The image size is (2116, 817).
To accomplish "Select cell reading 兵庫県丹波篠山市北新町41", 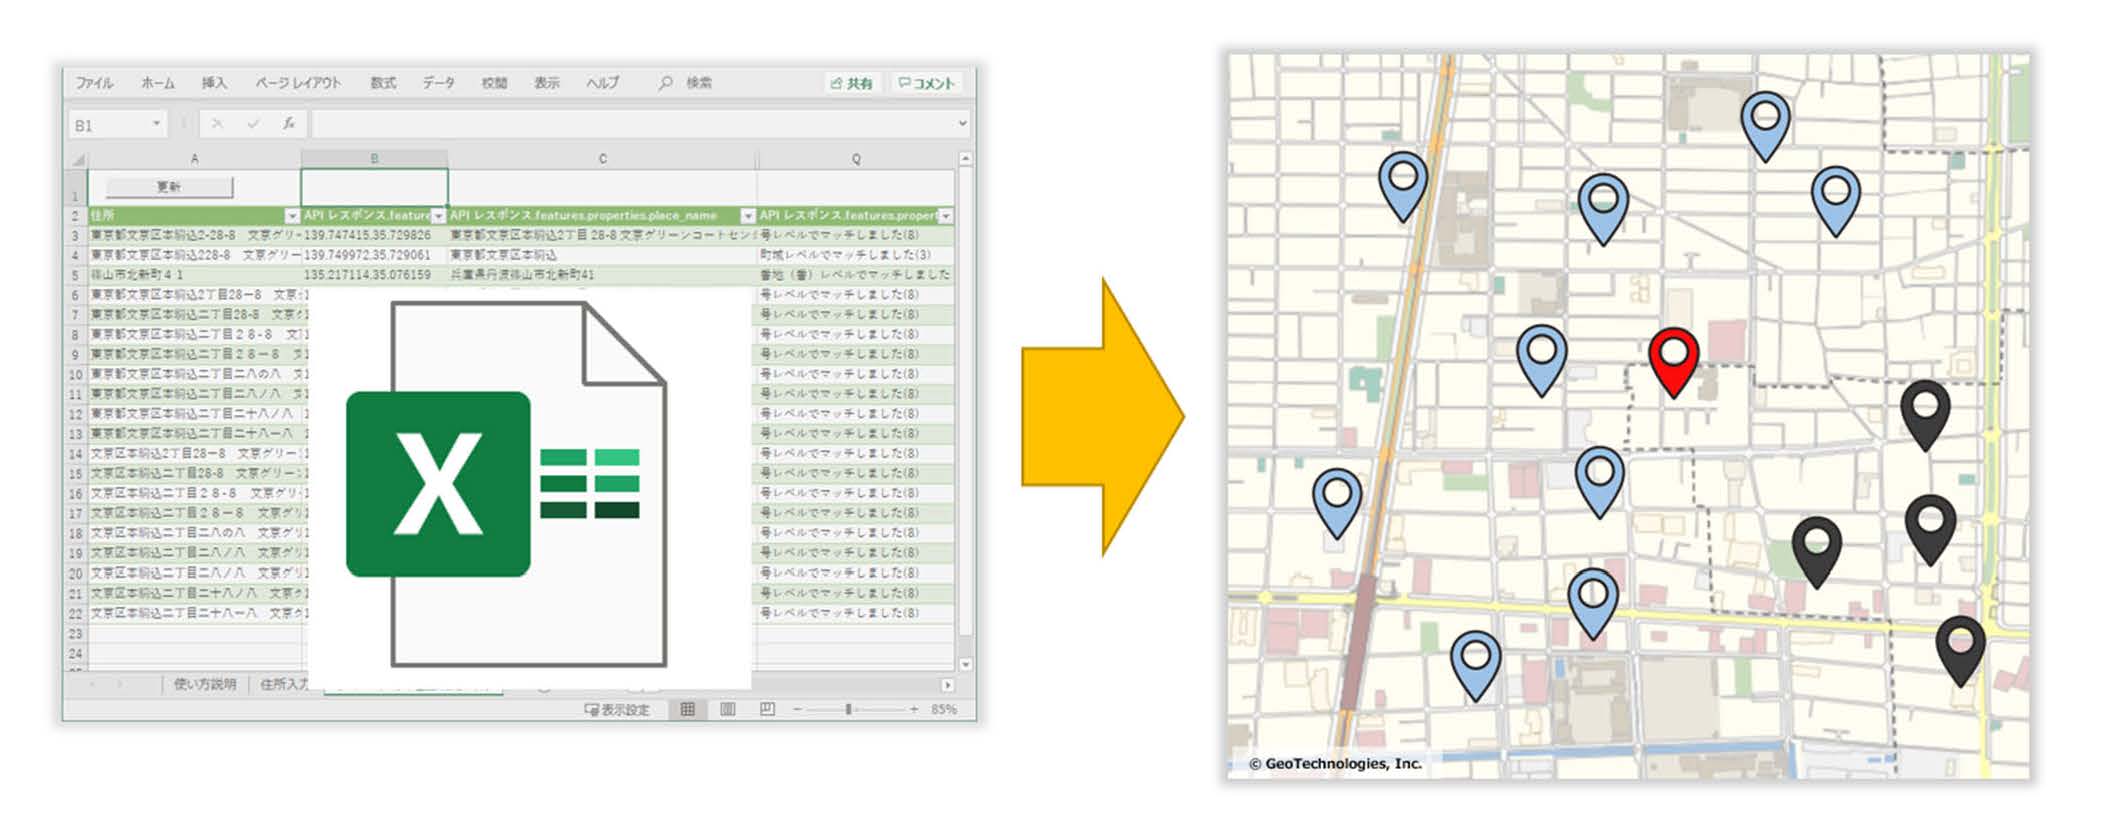I will click(x=602, y=275).
